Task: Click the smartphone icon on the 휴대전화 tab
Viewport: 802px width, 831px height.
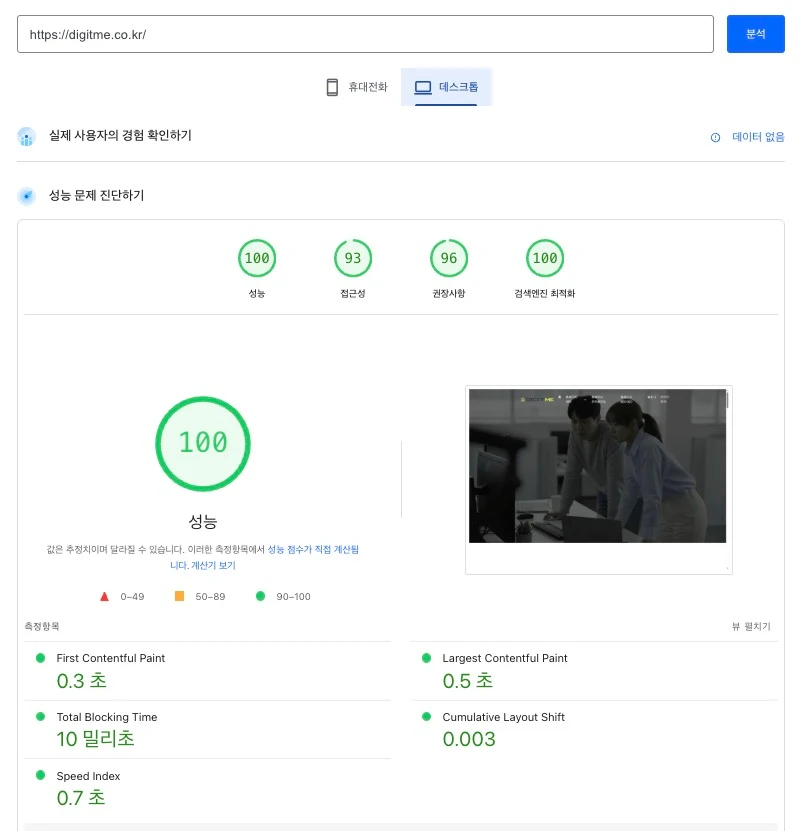Action: click(x=331, y=87)
